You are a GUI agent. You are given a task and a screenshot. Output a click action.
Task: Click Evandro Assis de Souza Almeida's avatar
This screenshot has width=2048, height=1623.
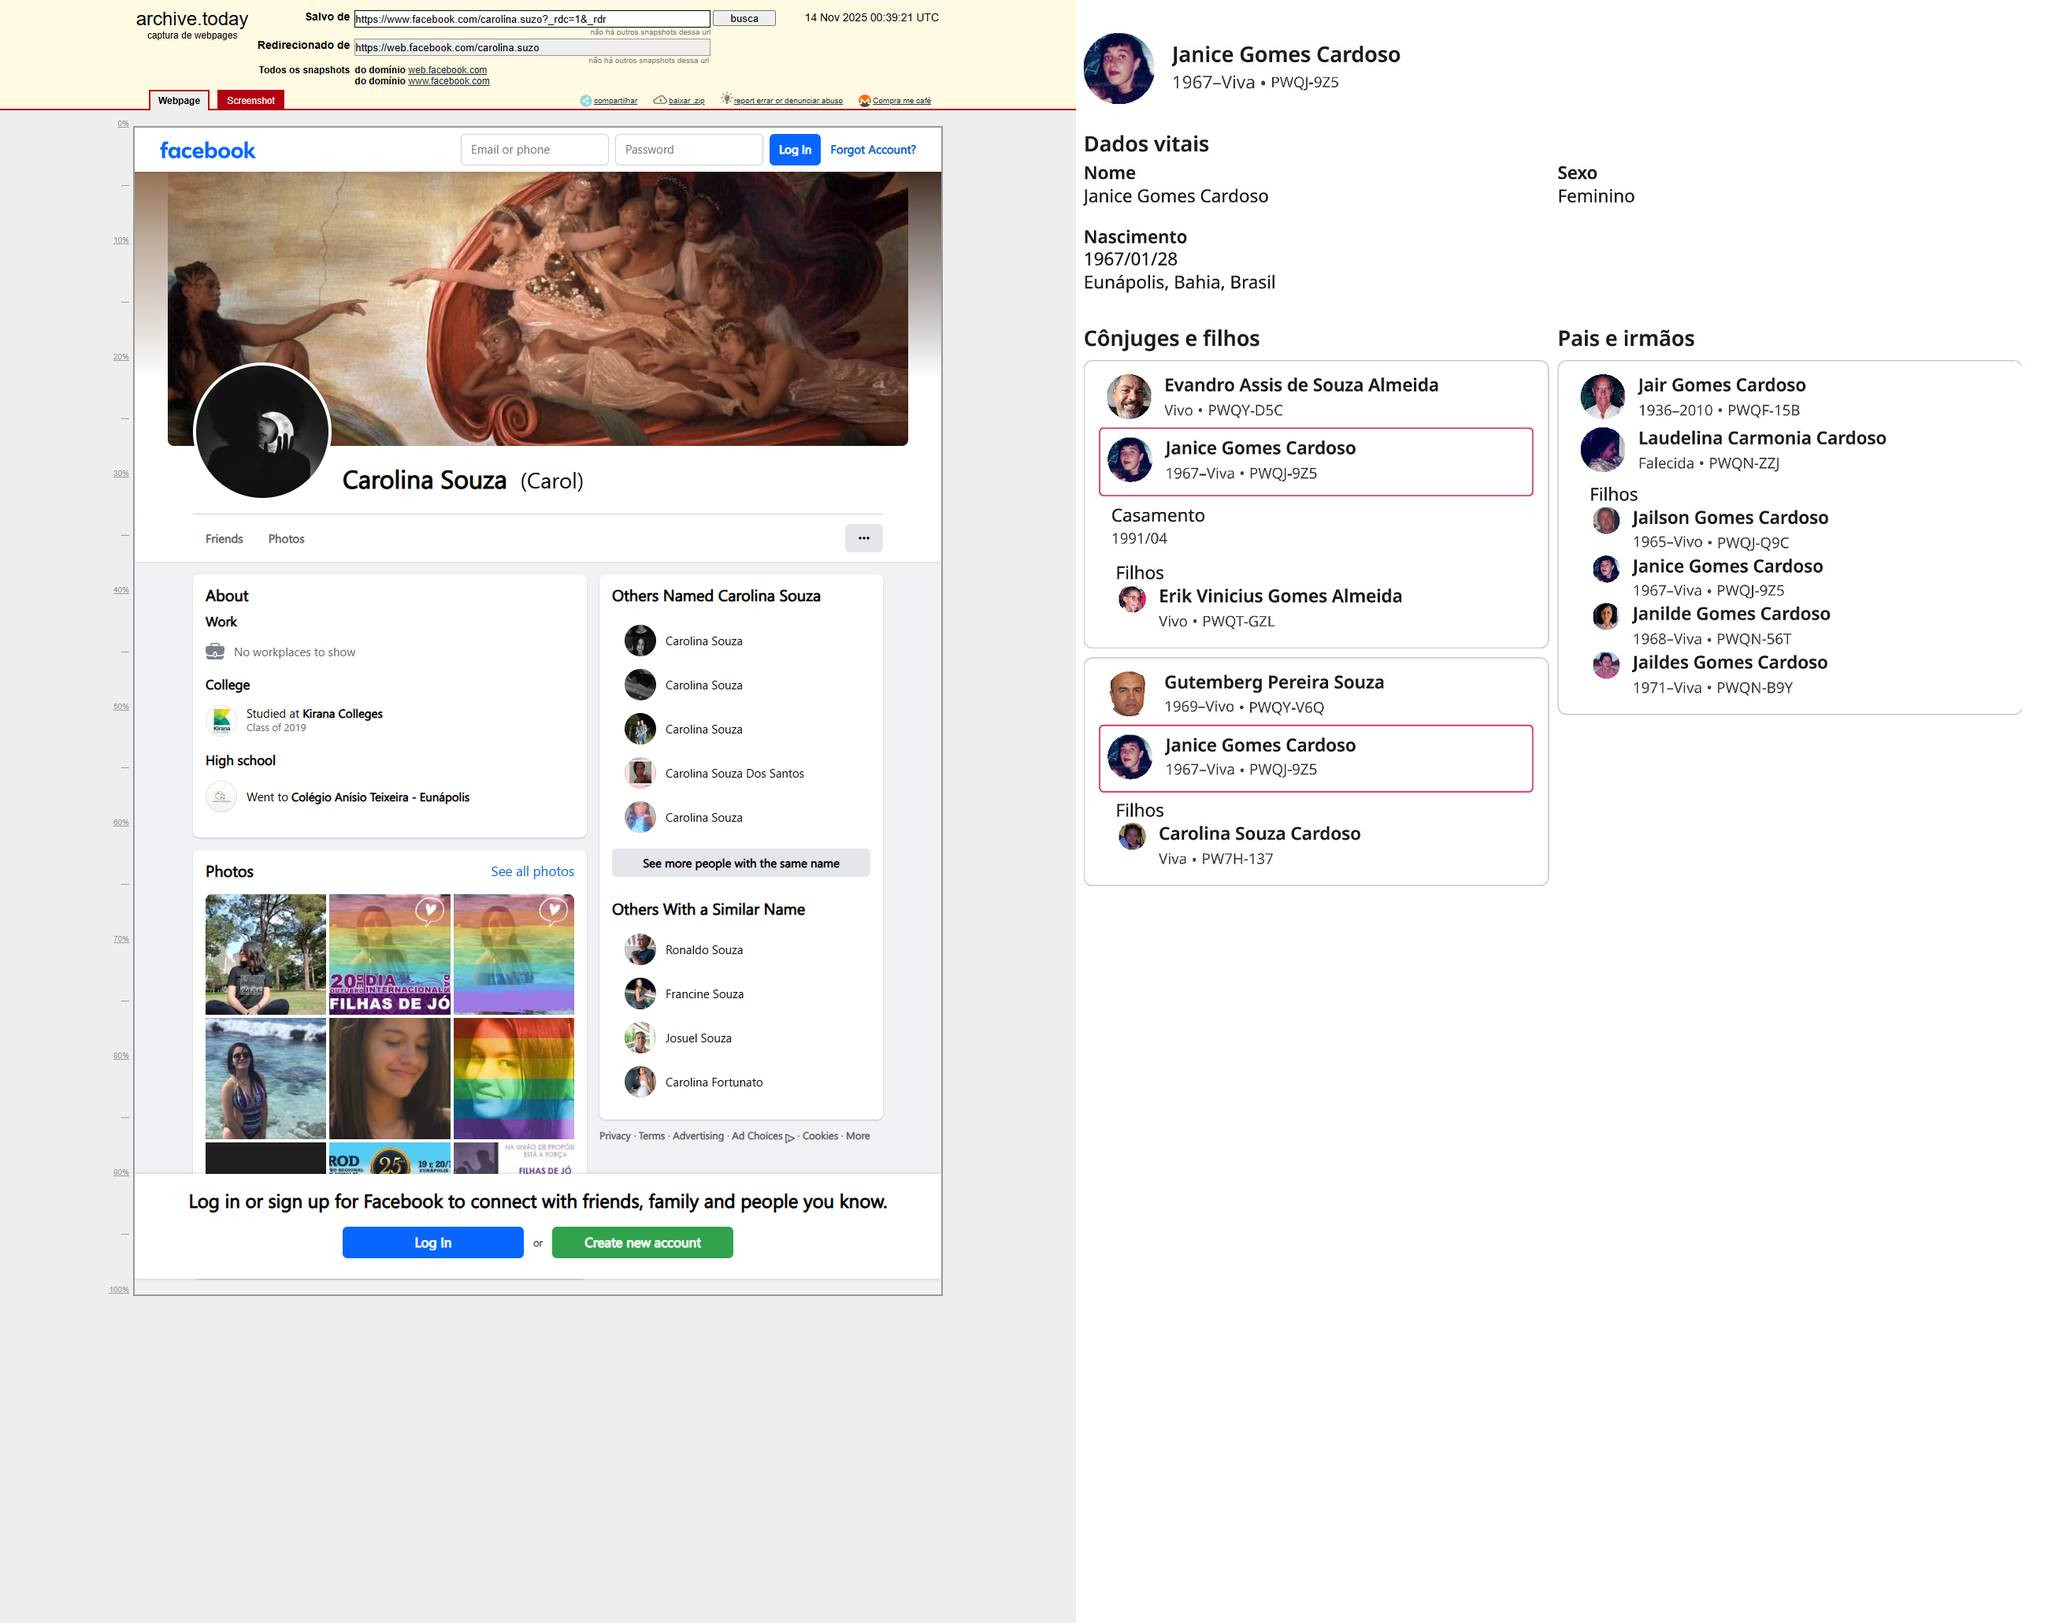[x=1129, y=396]
